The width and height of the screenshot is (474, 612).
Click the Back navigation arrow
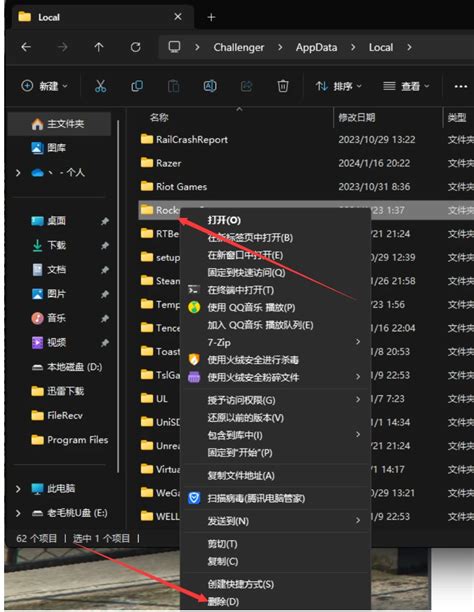[26, 47]
